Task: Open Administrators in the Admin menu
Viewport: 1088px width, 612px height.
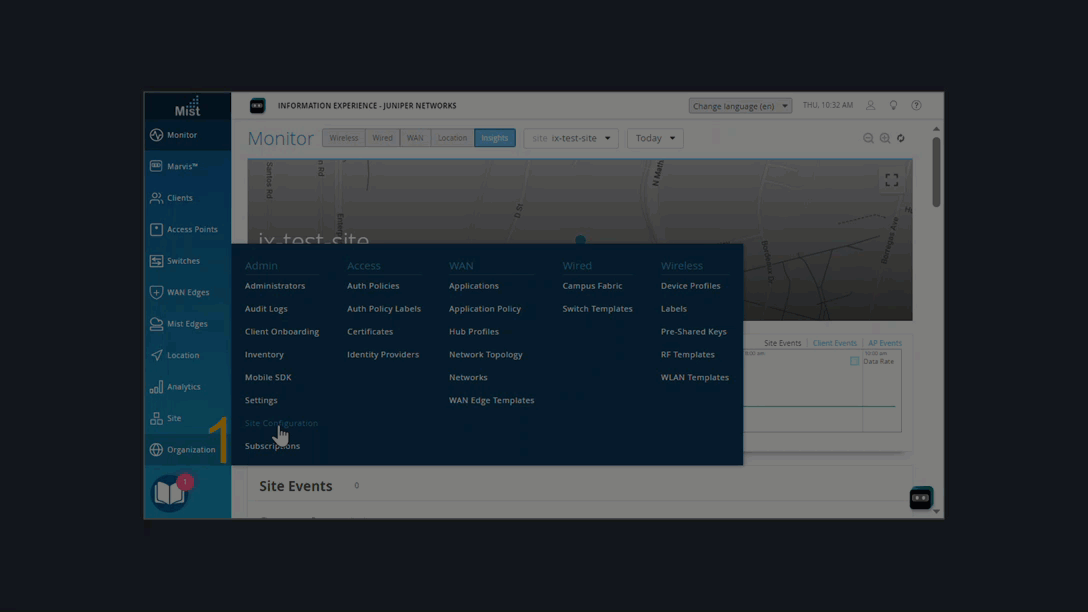Action: pos(275,286)
